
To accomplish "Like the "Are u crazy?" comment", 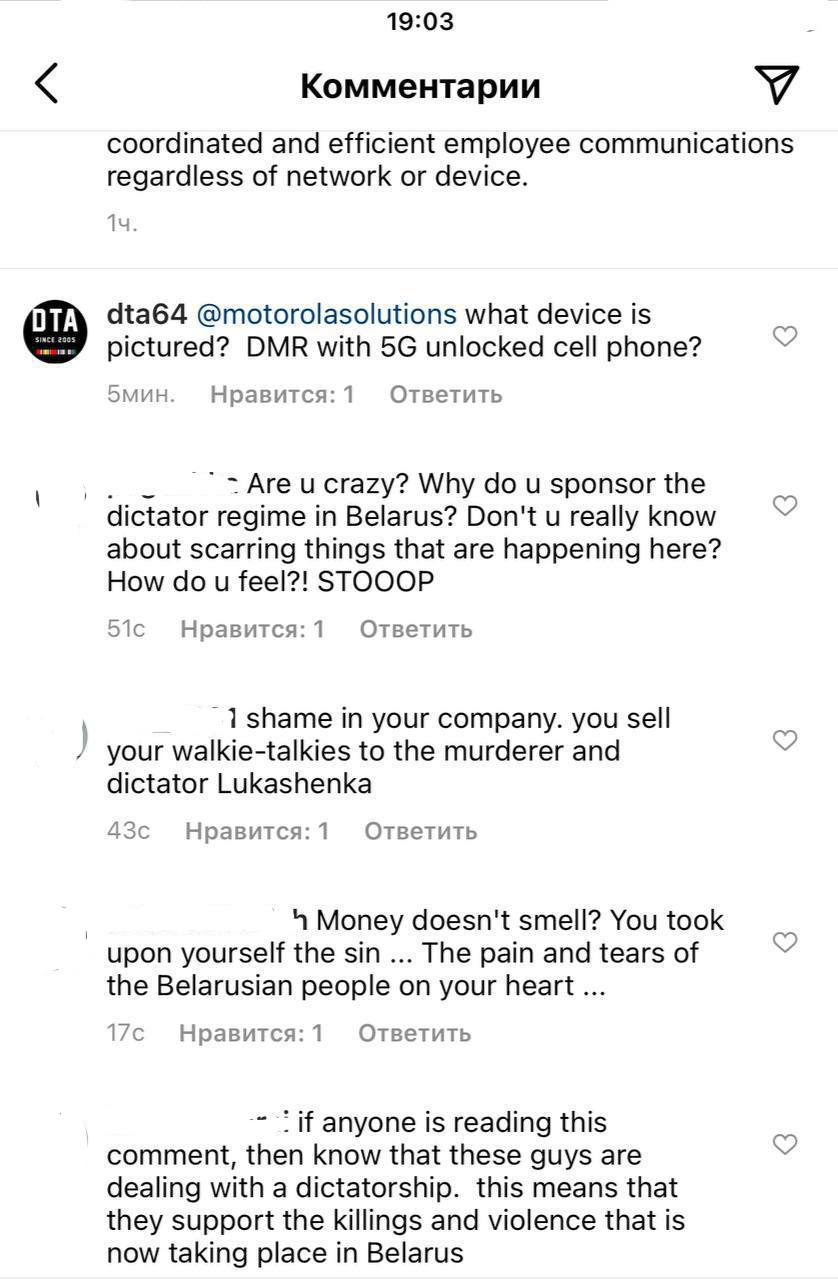I will coord(786,506).
